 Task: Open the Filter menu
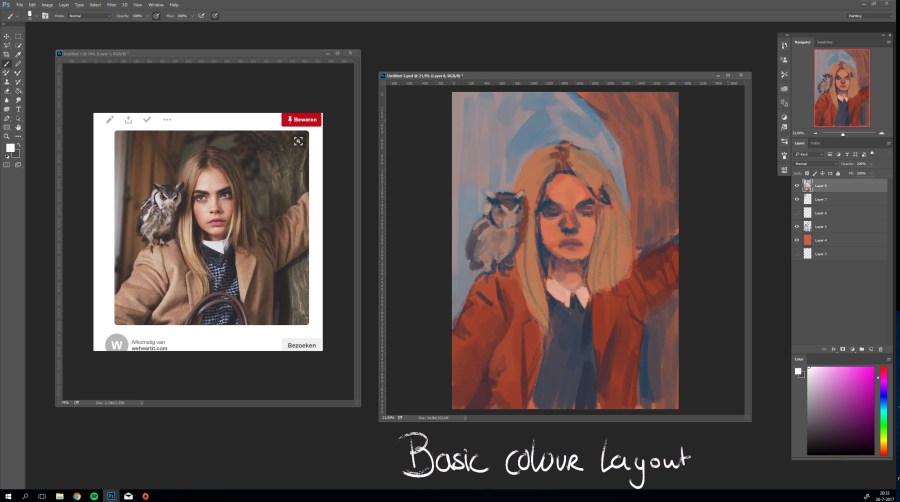(111, 5)
